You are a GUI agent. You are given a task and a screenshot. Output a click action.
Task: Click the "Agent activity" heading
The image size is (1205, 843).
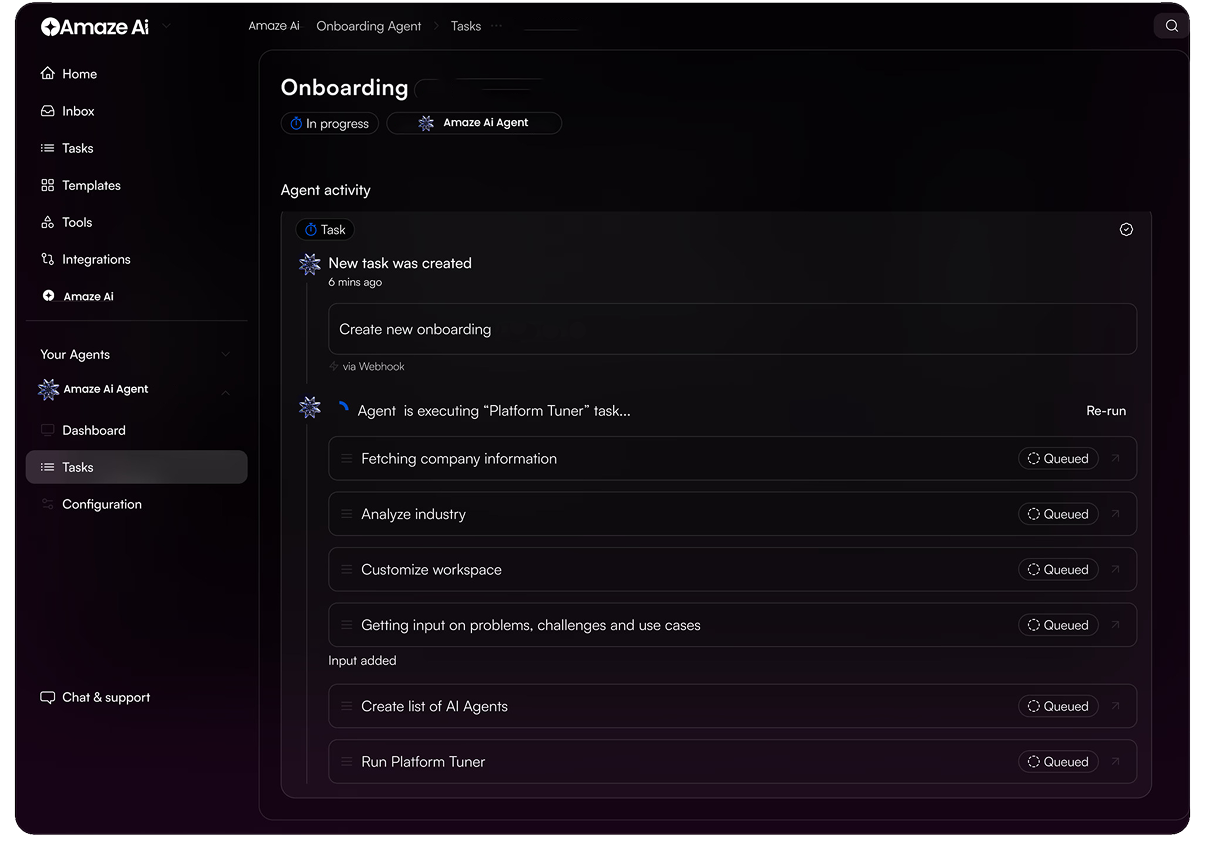tap(326, 190)
